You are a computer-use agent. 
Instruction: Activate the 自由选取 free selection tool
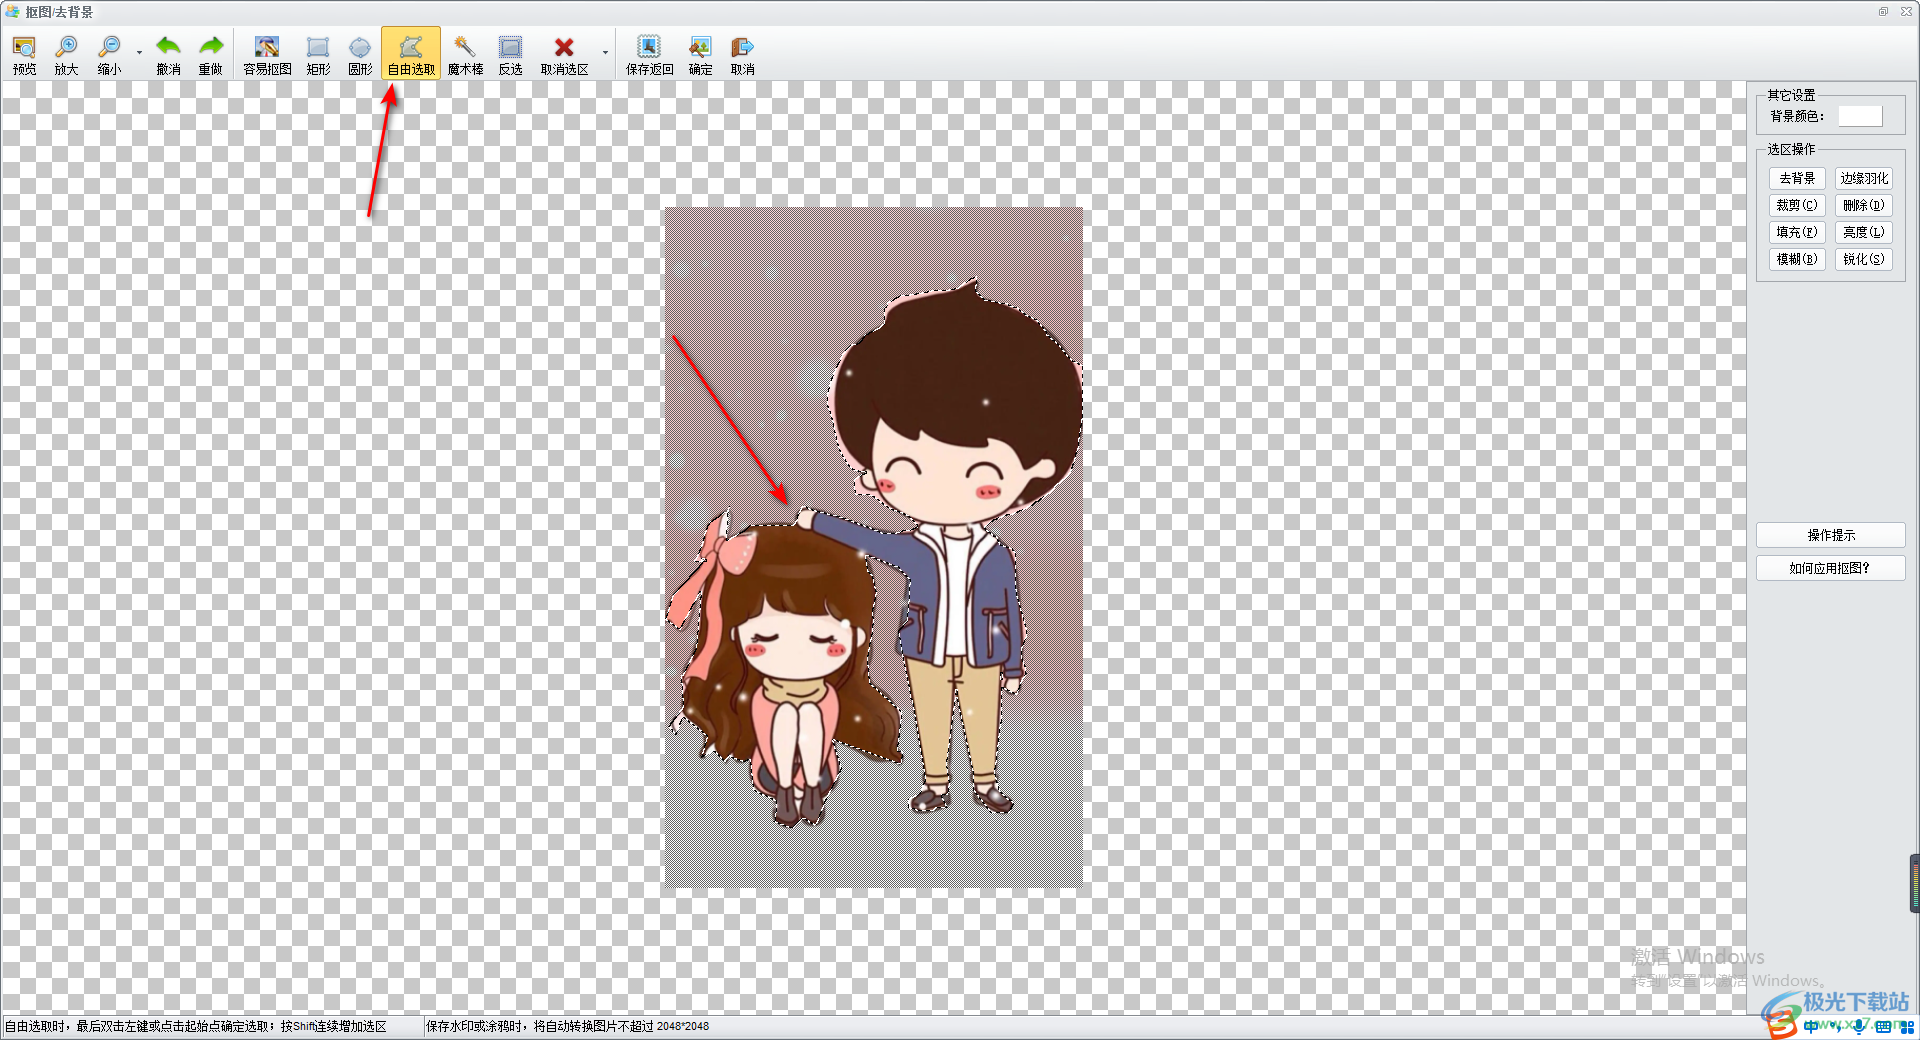[x=411, y=54]
